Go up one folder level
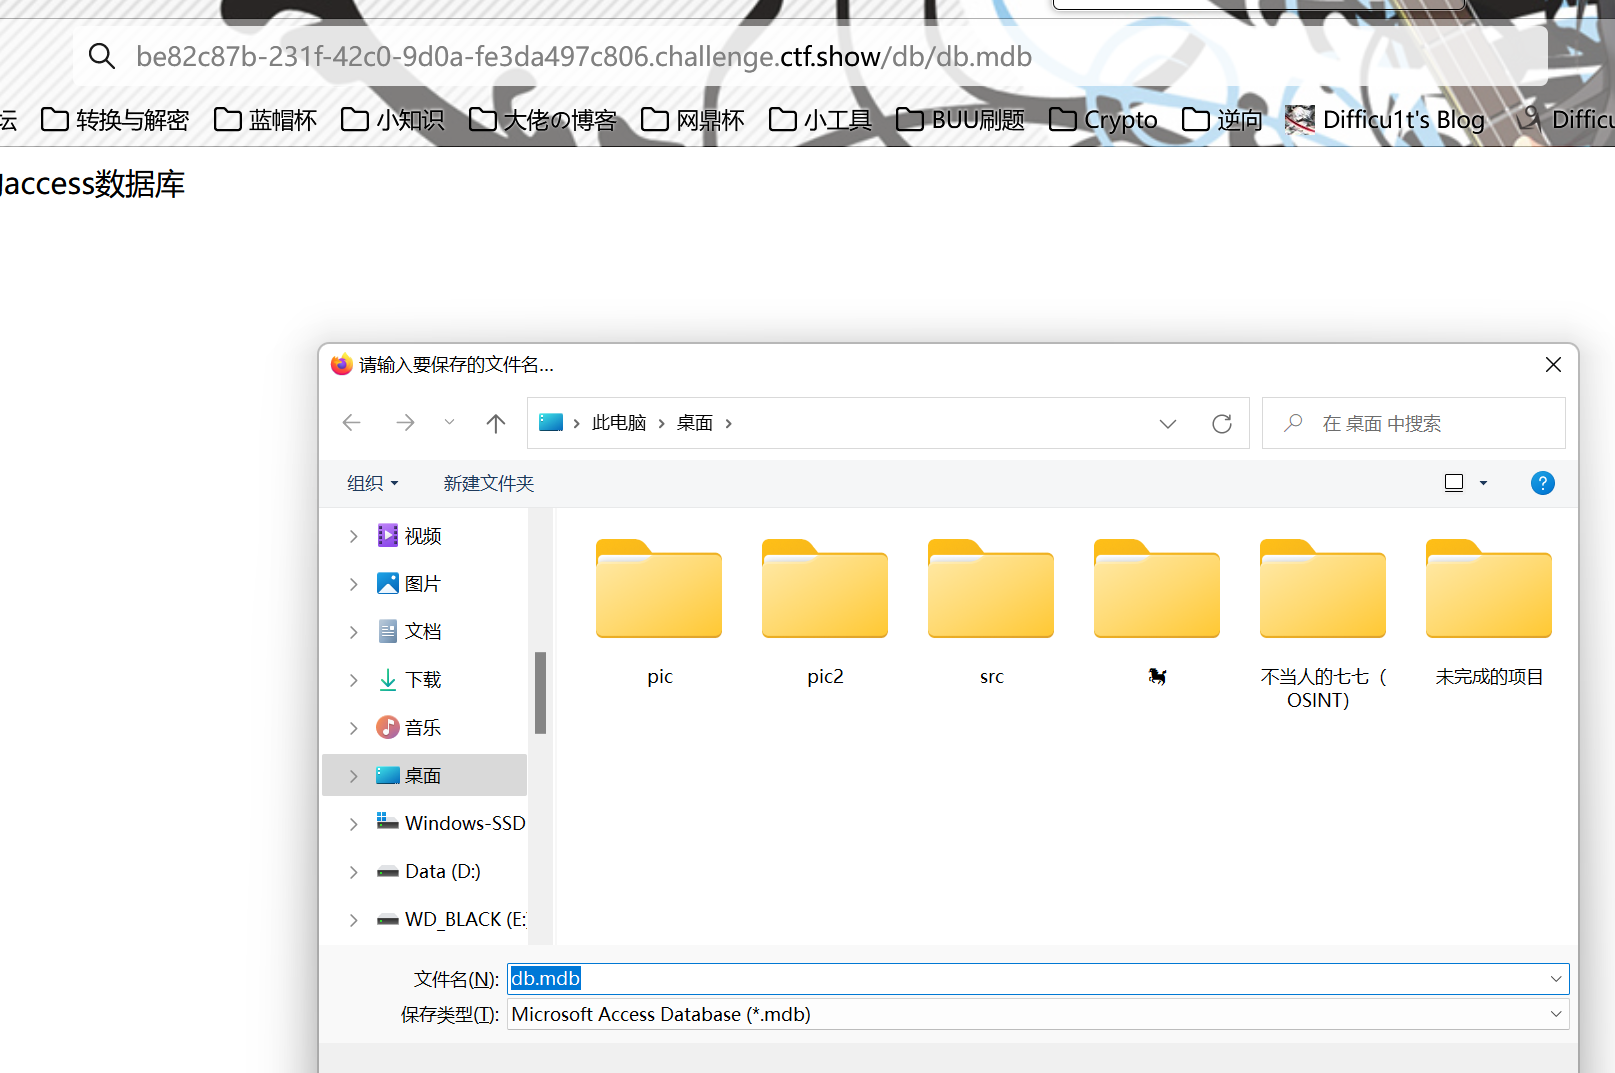This screenshot has height=1073, width=1615. [496, 423]
